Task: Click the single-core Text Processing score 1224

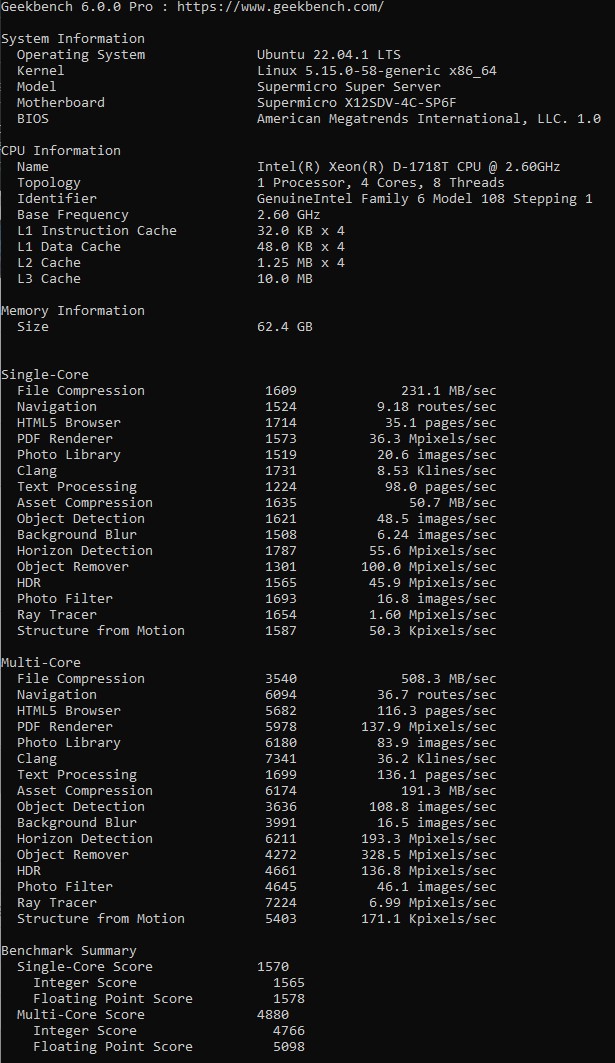Action: [x=281, y=487]
